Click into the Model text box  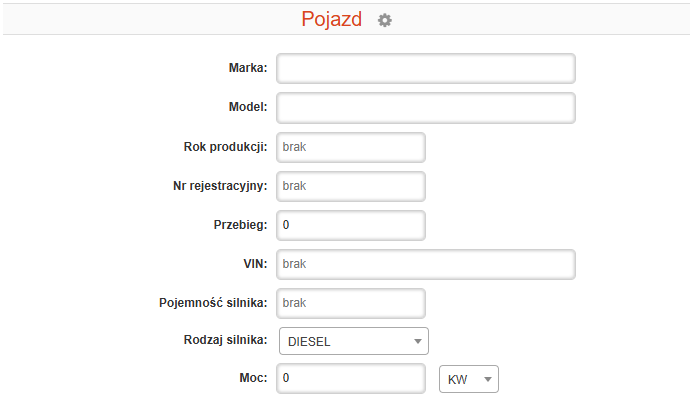tap(426, 107)
